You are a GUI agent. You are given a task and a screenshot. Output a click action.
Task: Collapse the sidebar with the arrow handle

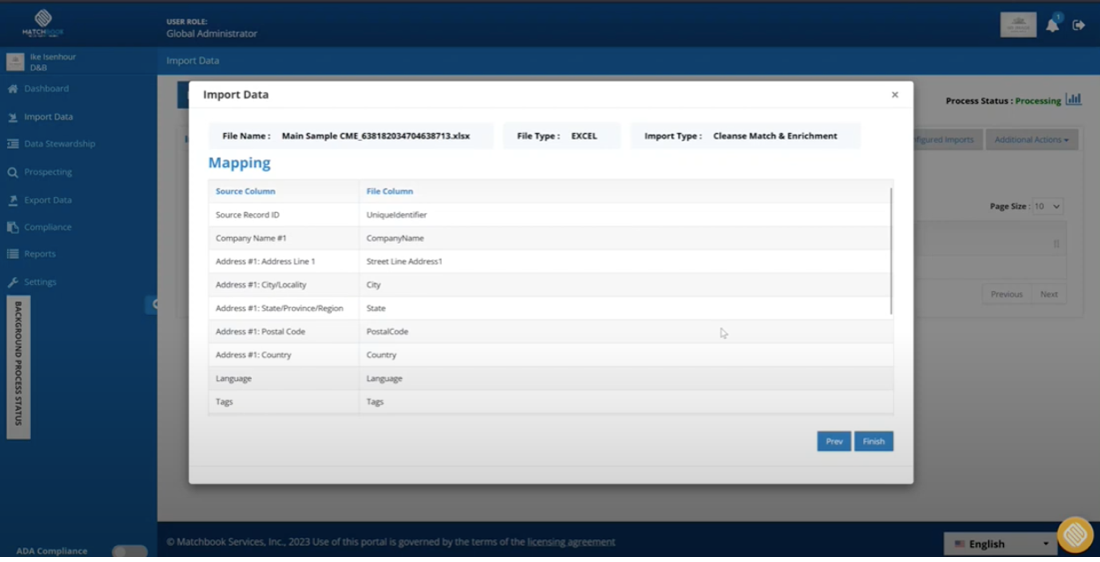click(x=152, y=305)
